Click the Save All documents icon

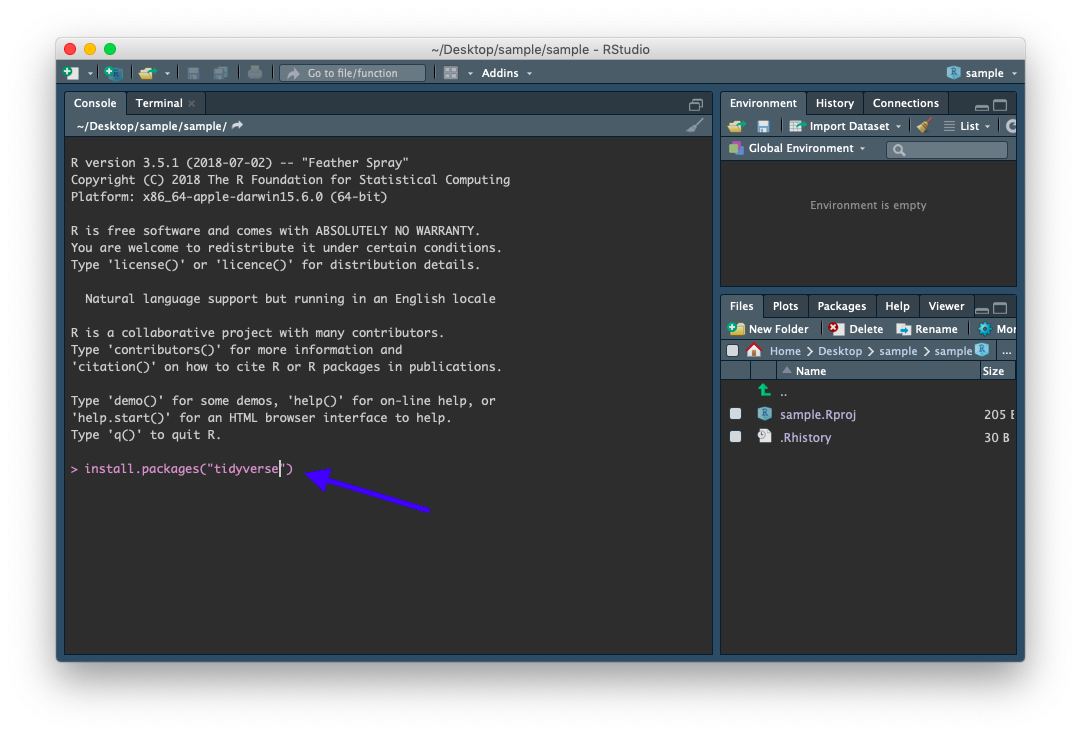tap(221, 73)
